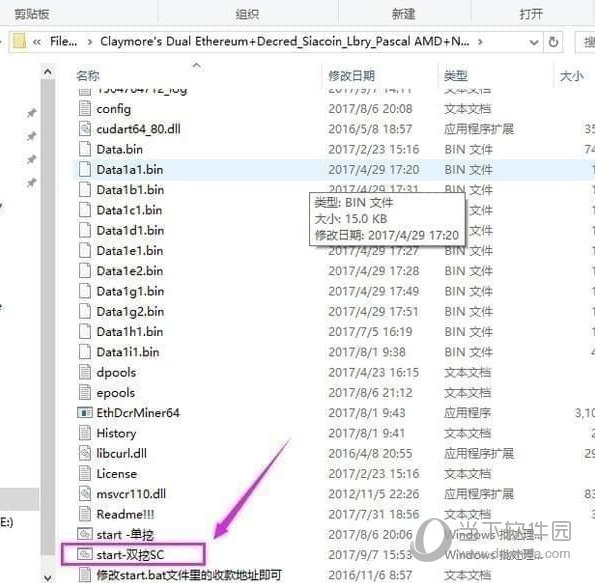Viewport: 595px width, 583px height.
Task: Select the Data1e2.bin file name
Action: (130, 271)
